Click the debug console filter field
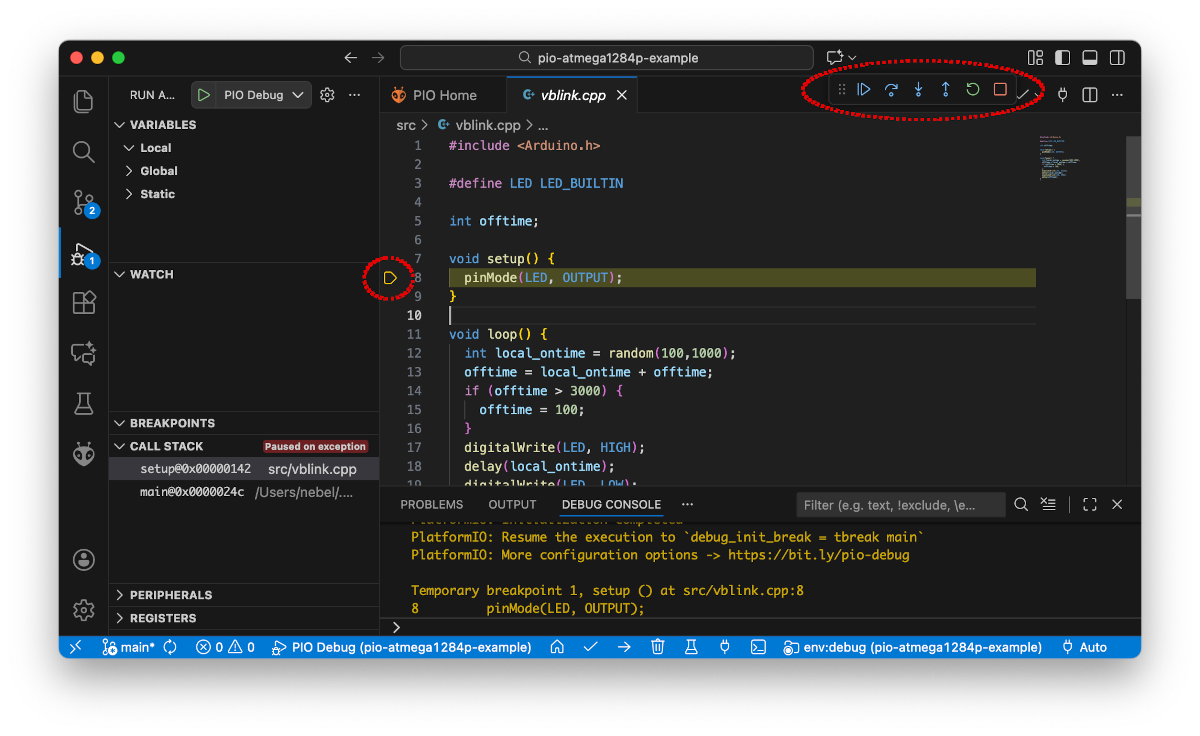 pyautogui.click(x=901, y=505)
